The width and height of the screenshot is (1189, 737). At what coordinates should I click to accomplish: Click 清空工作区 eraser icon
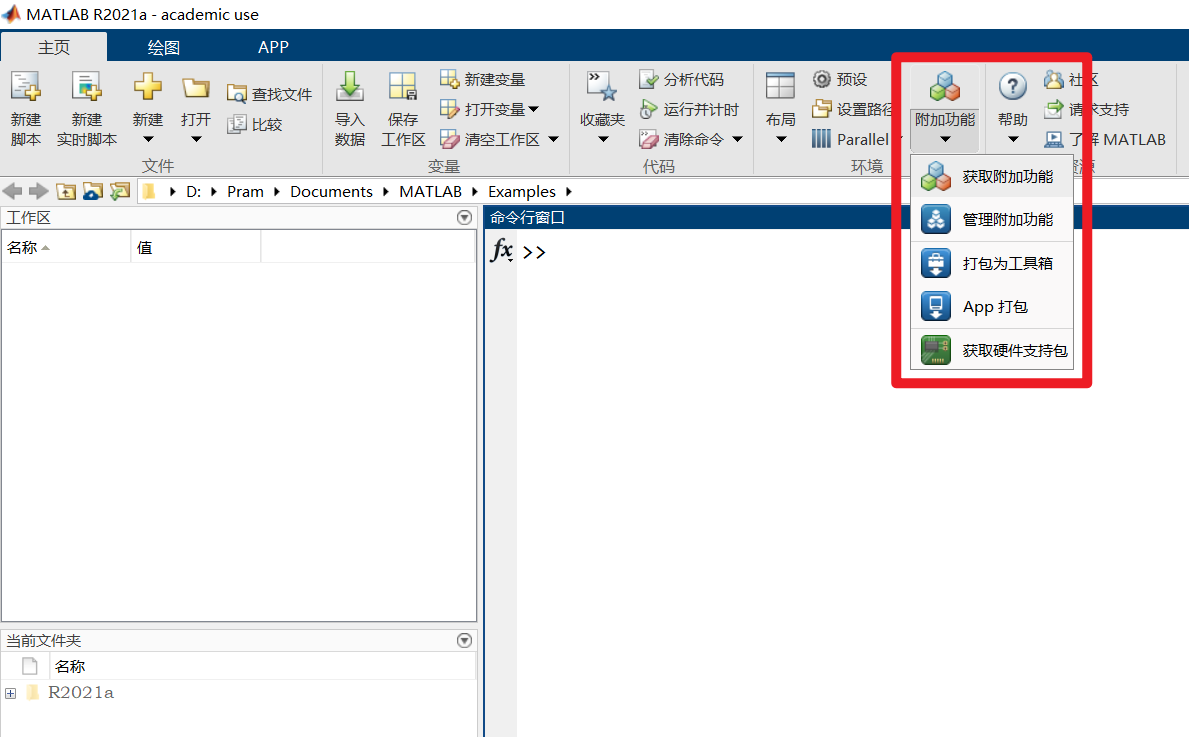[450, 140]
